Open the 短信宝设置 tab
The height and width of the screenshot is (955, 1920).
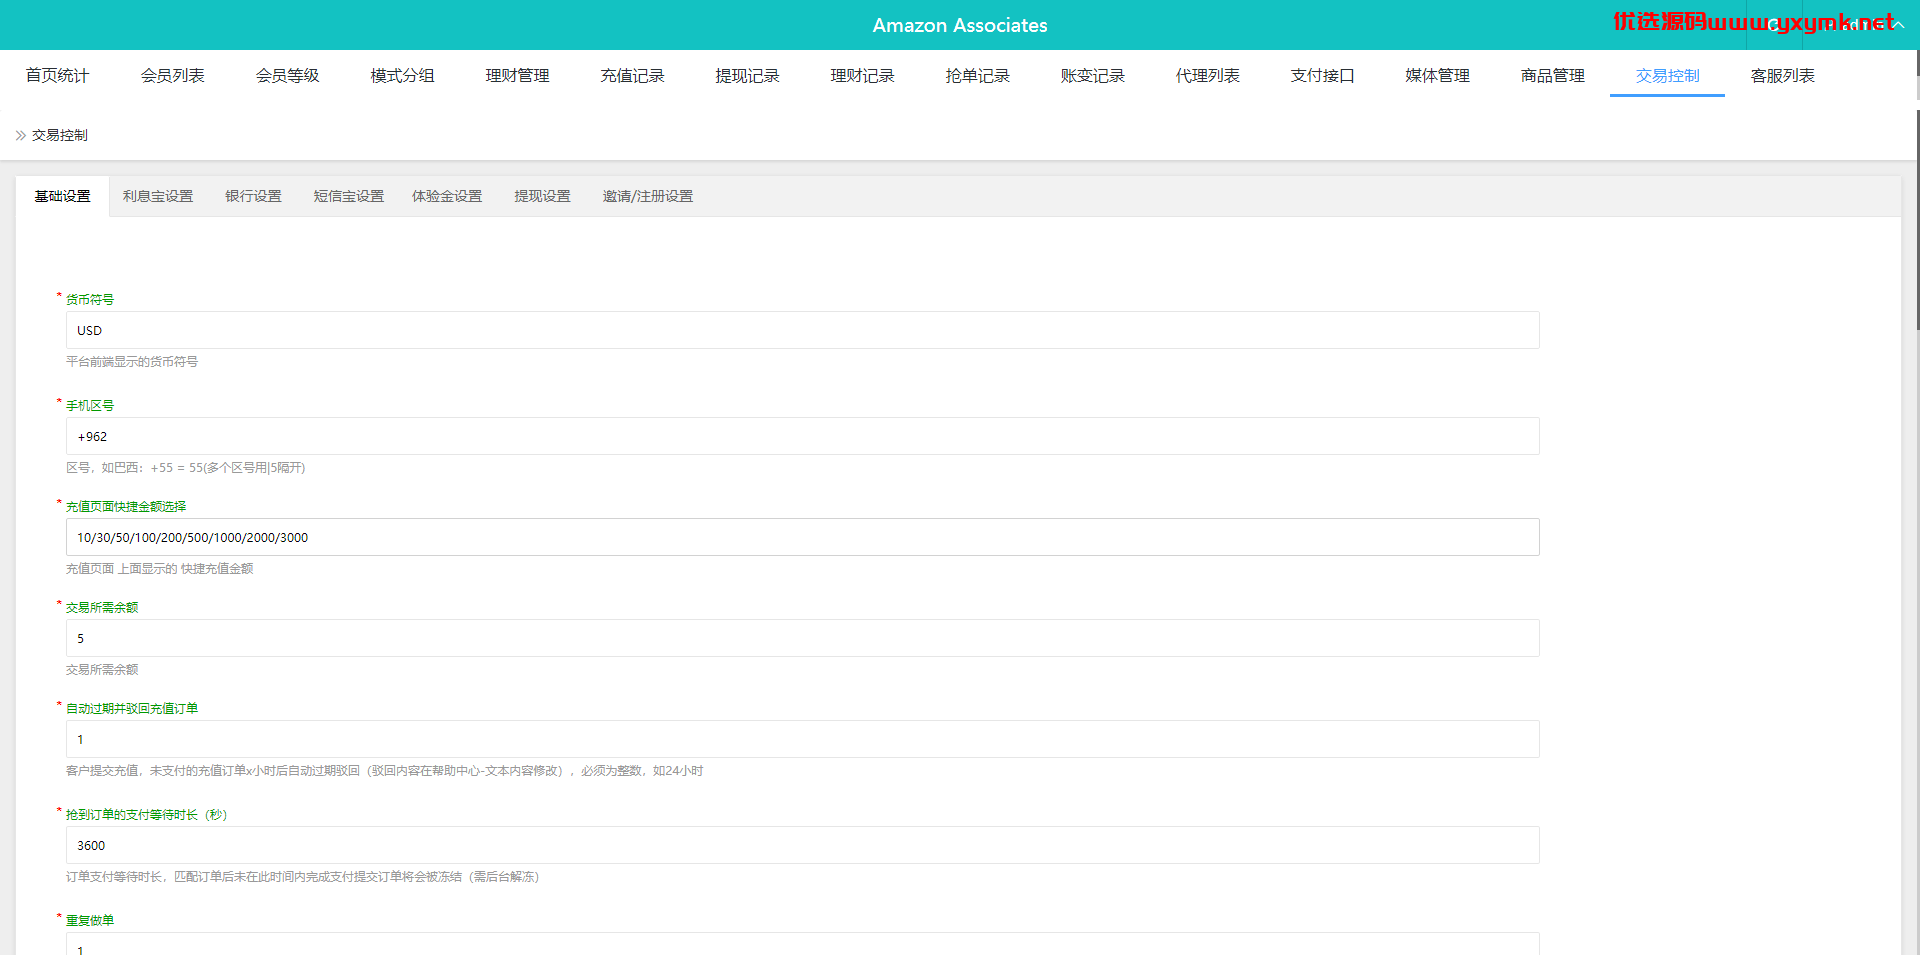pyautogui.click(x=349, y=196)
